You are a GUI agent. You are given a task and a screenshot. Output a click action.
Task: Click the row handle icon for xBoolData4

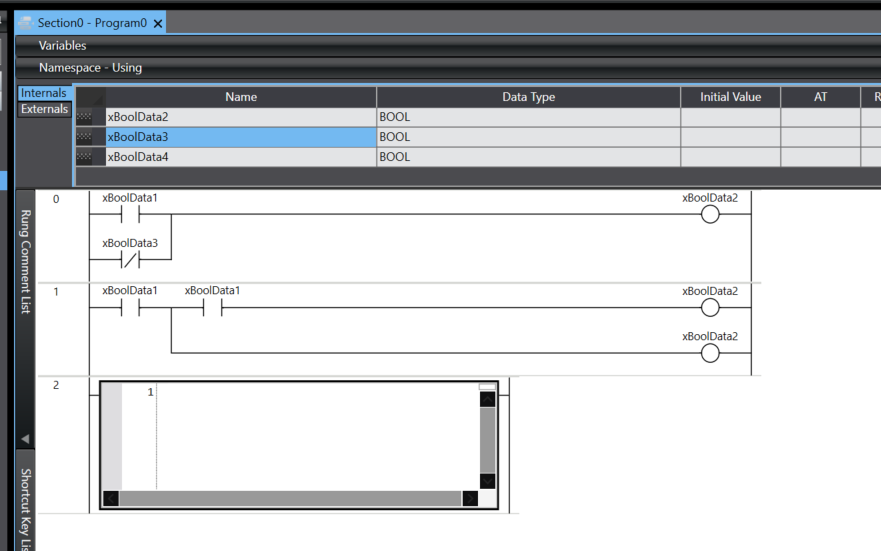point(84,157)
